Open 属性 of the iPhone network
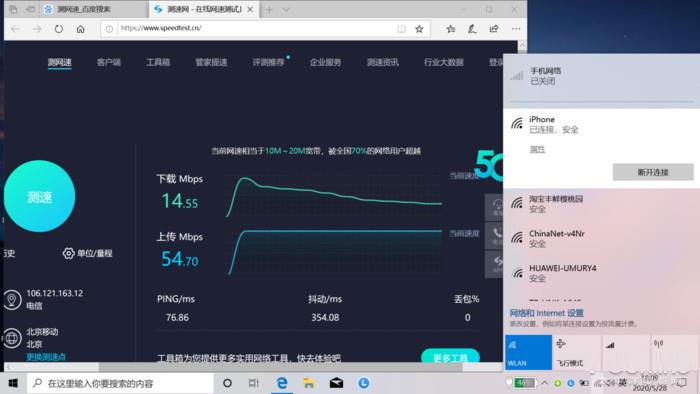700x394 pixels. pyautogui.click(x=537, y=149)
